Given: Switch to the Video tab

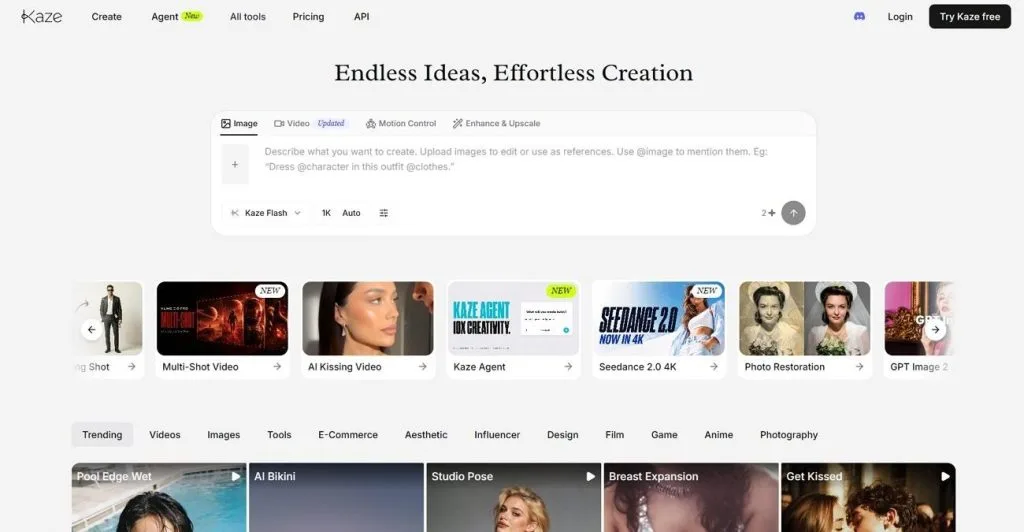Looking at the screenshot, I should [x=311, y=123].
